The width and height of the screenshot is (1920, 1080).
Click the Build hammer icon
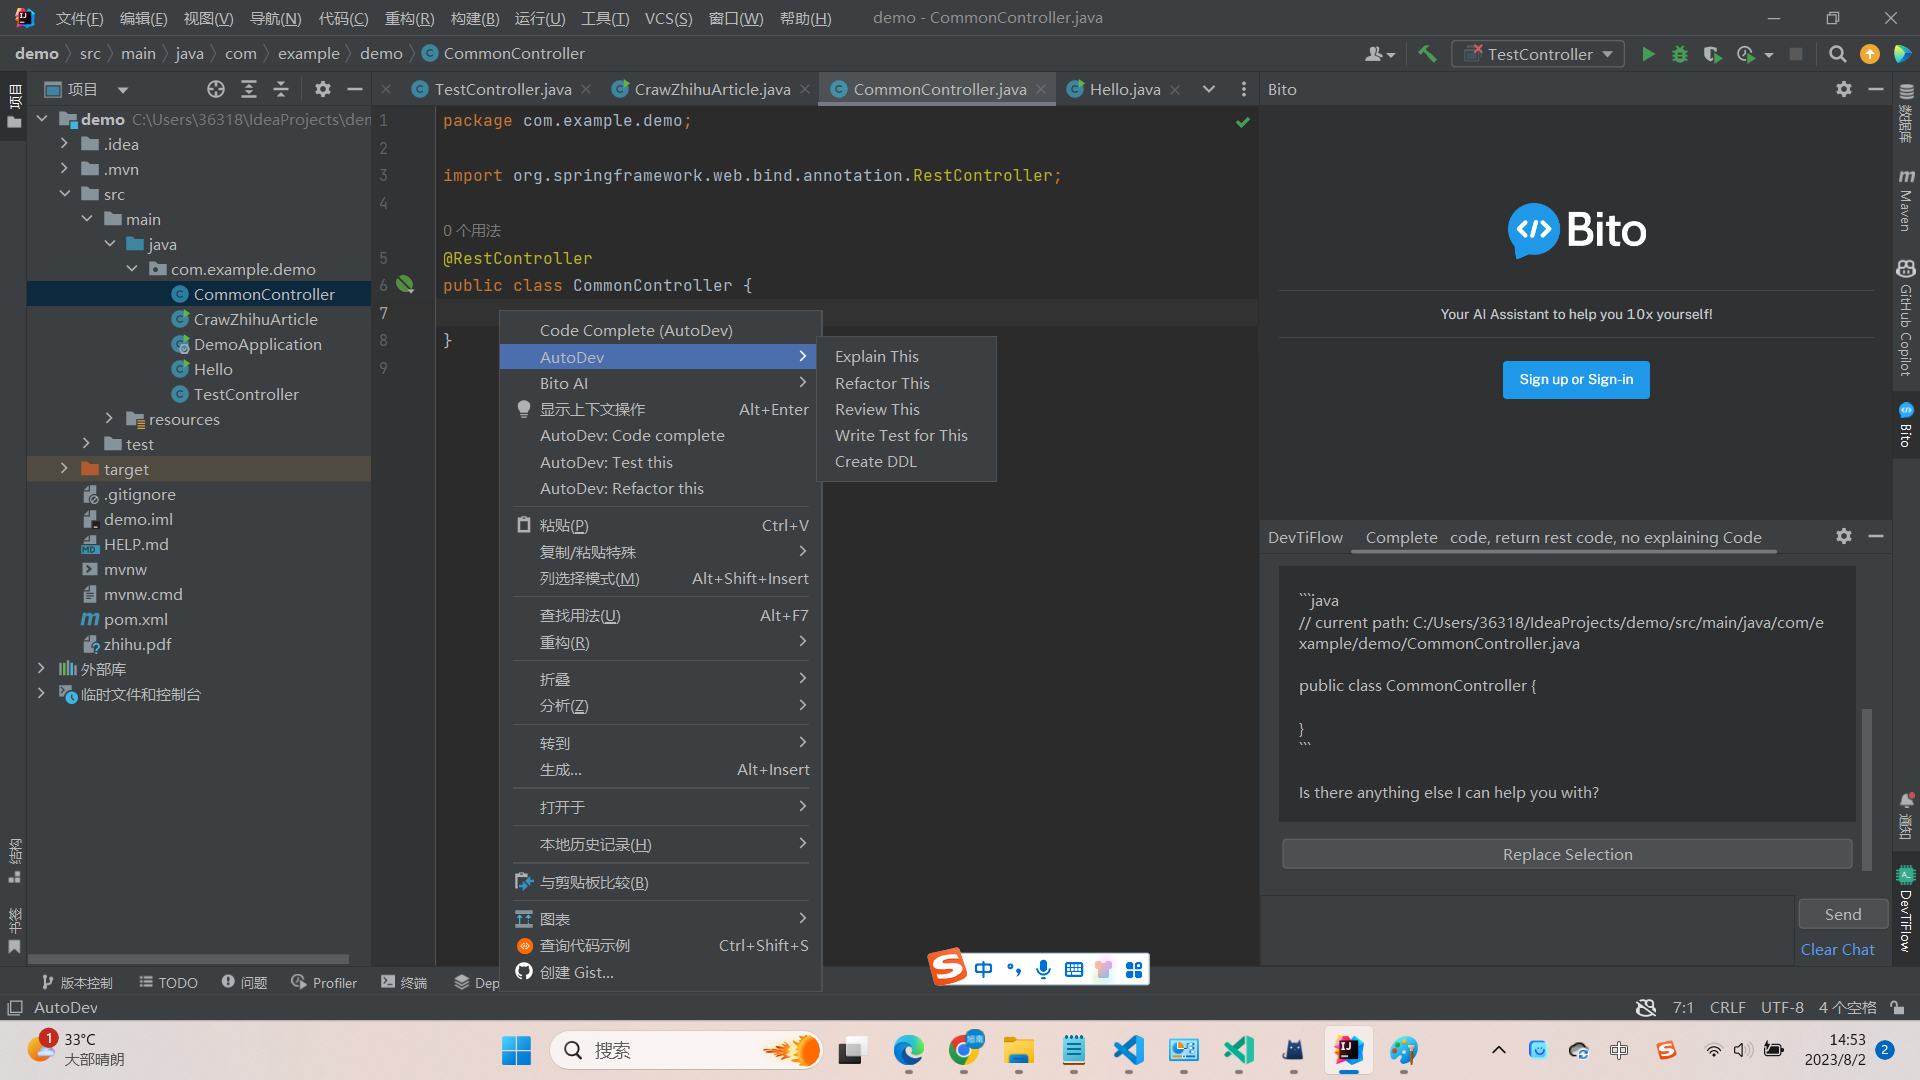(x=1427, y=54)
